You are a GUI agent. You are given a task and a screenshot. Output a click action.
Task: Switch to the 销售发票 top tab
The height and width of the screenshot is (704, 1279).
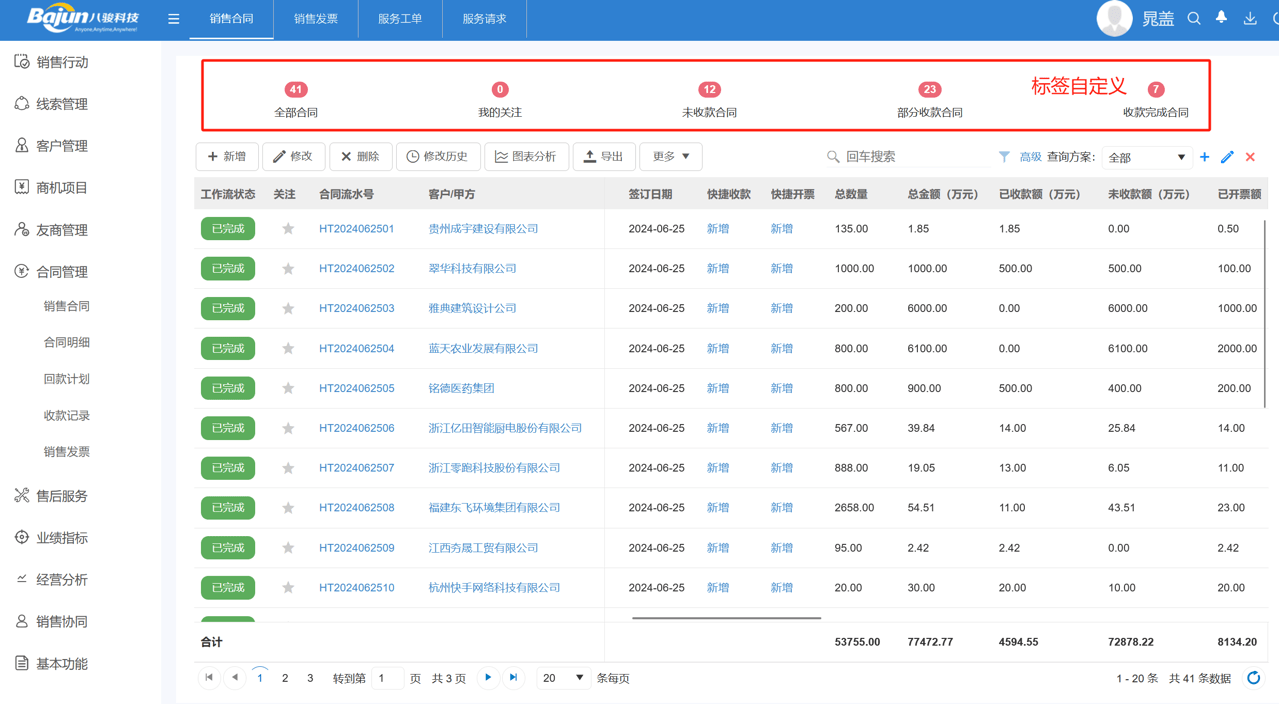point(315,18)
